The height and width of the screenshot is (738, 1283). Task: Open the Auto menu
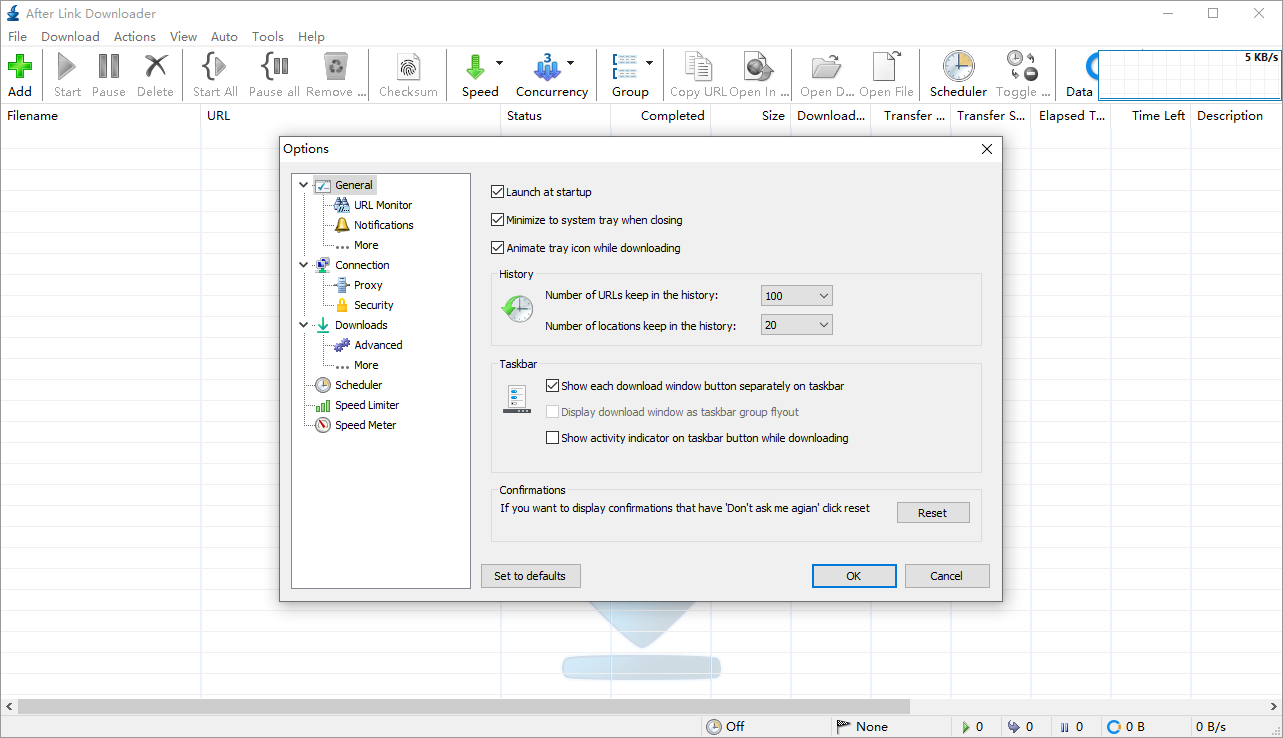224,36
